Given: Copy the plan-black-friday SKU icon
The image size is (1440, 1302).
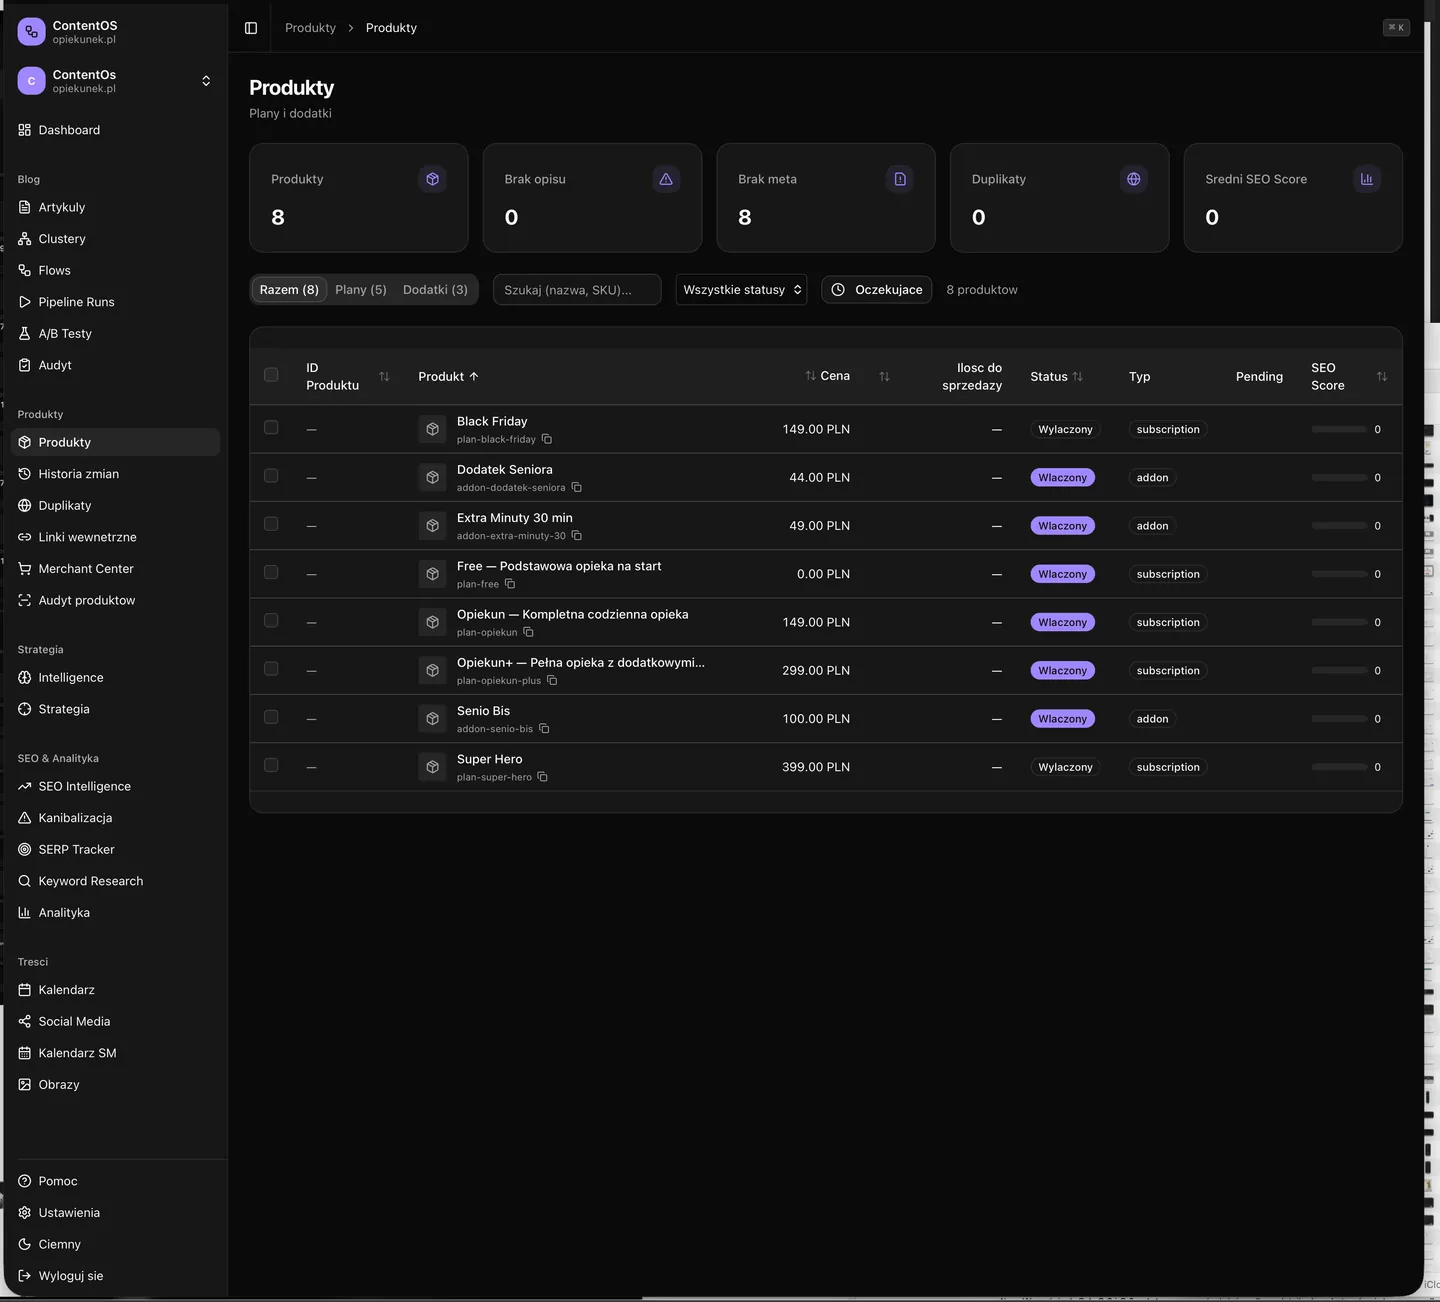Looking at the screenshot, I should 547,439.
